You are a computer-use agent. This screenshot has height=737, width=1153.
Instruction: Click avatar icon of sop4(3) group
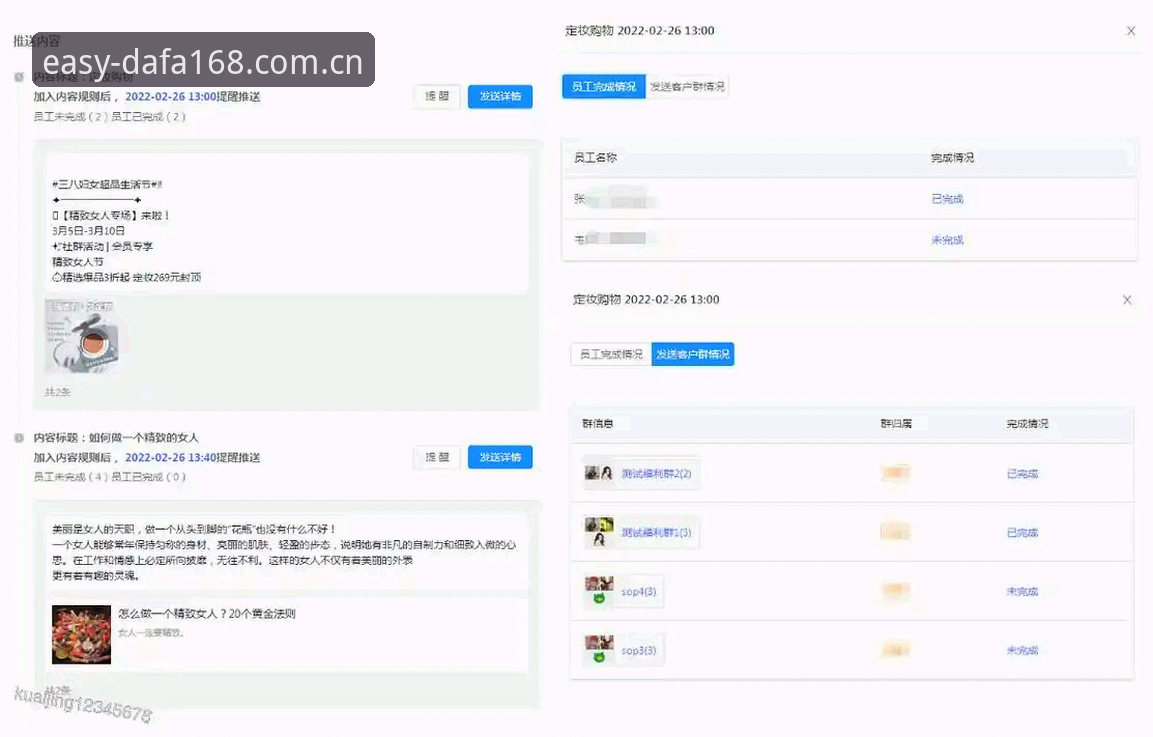[599, 591]
